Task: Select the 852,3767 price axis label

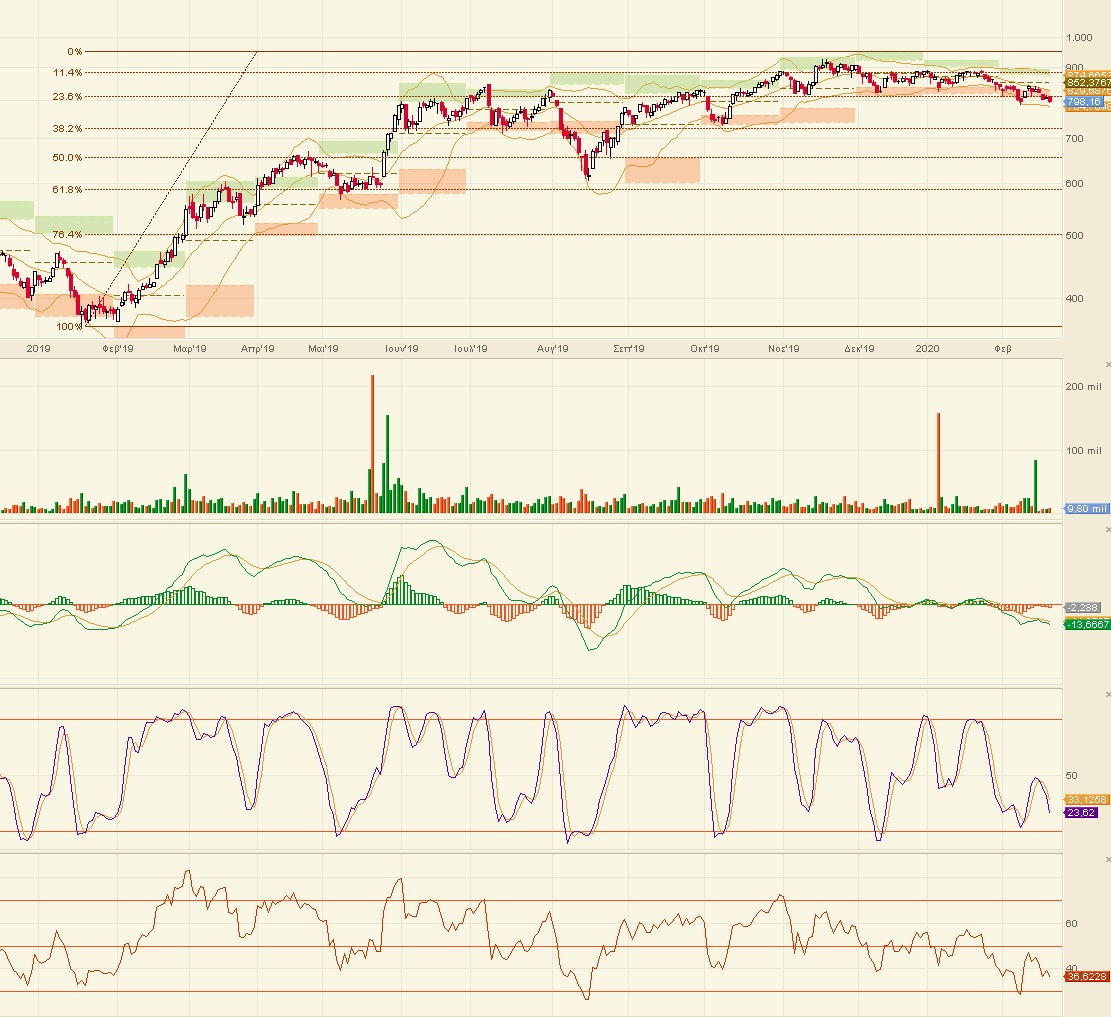Action: [1087, 83]
